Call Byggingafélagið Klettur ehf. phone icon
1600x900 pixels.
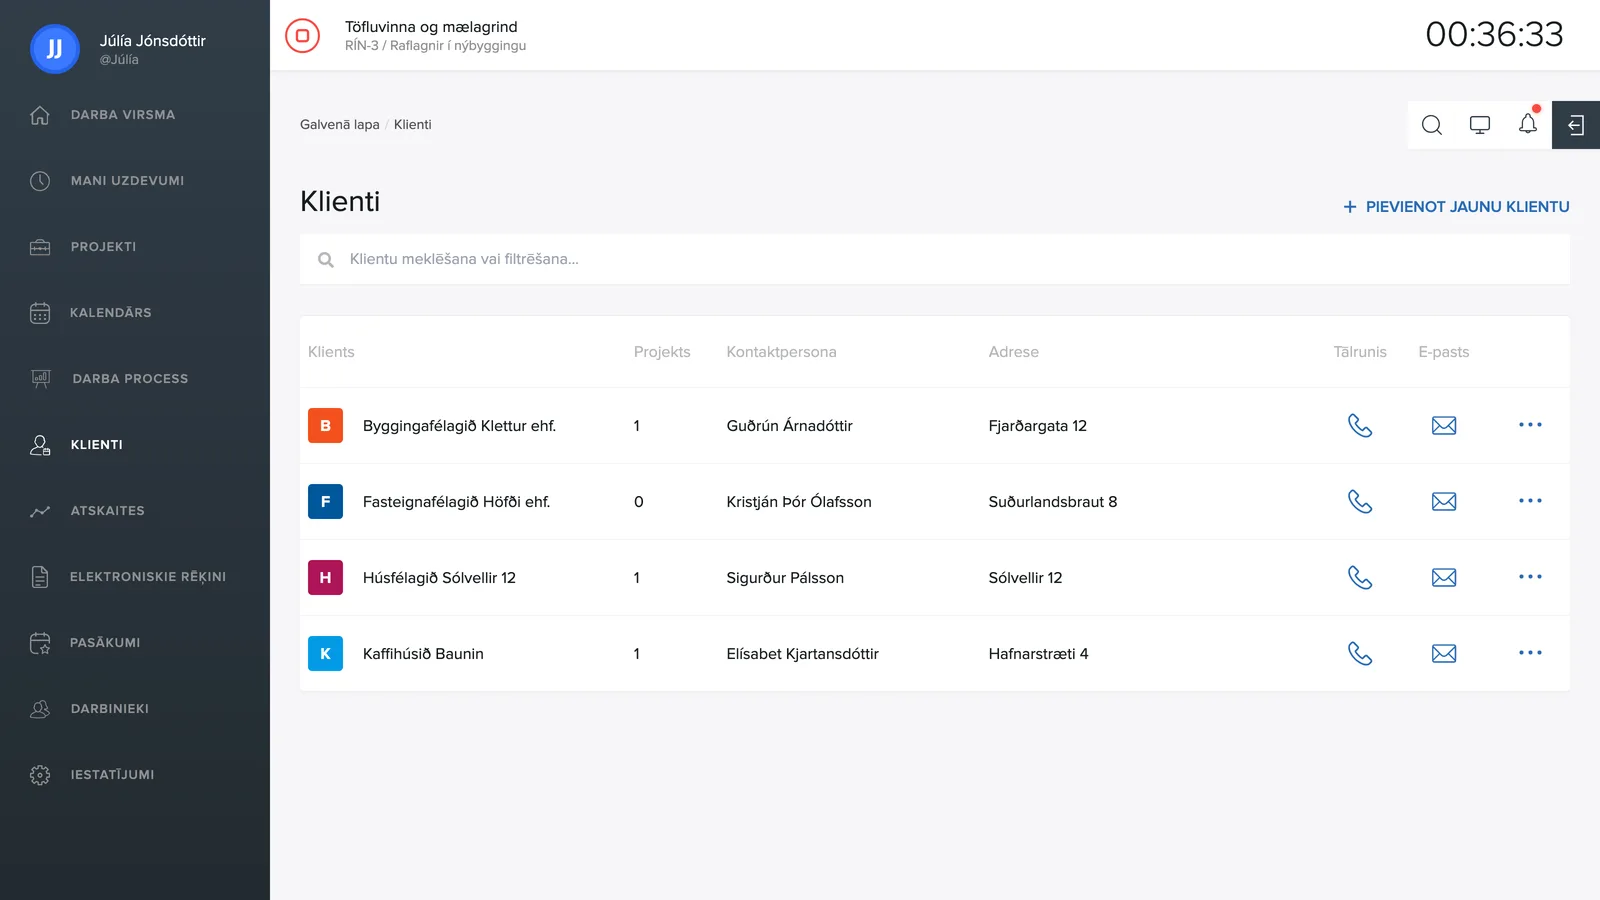(1360, 425)
